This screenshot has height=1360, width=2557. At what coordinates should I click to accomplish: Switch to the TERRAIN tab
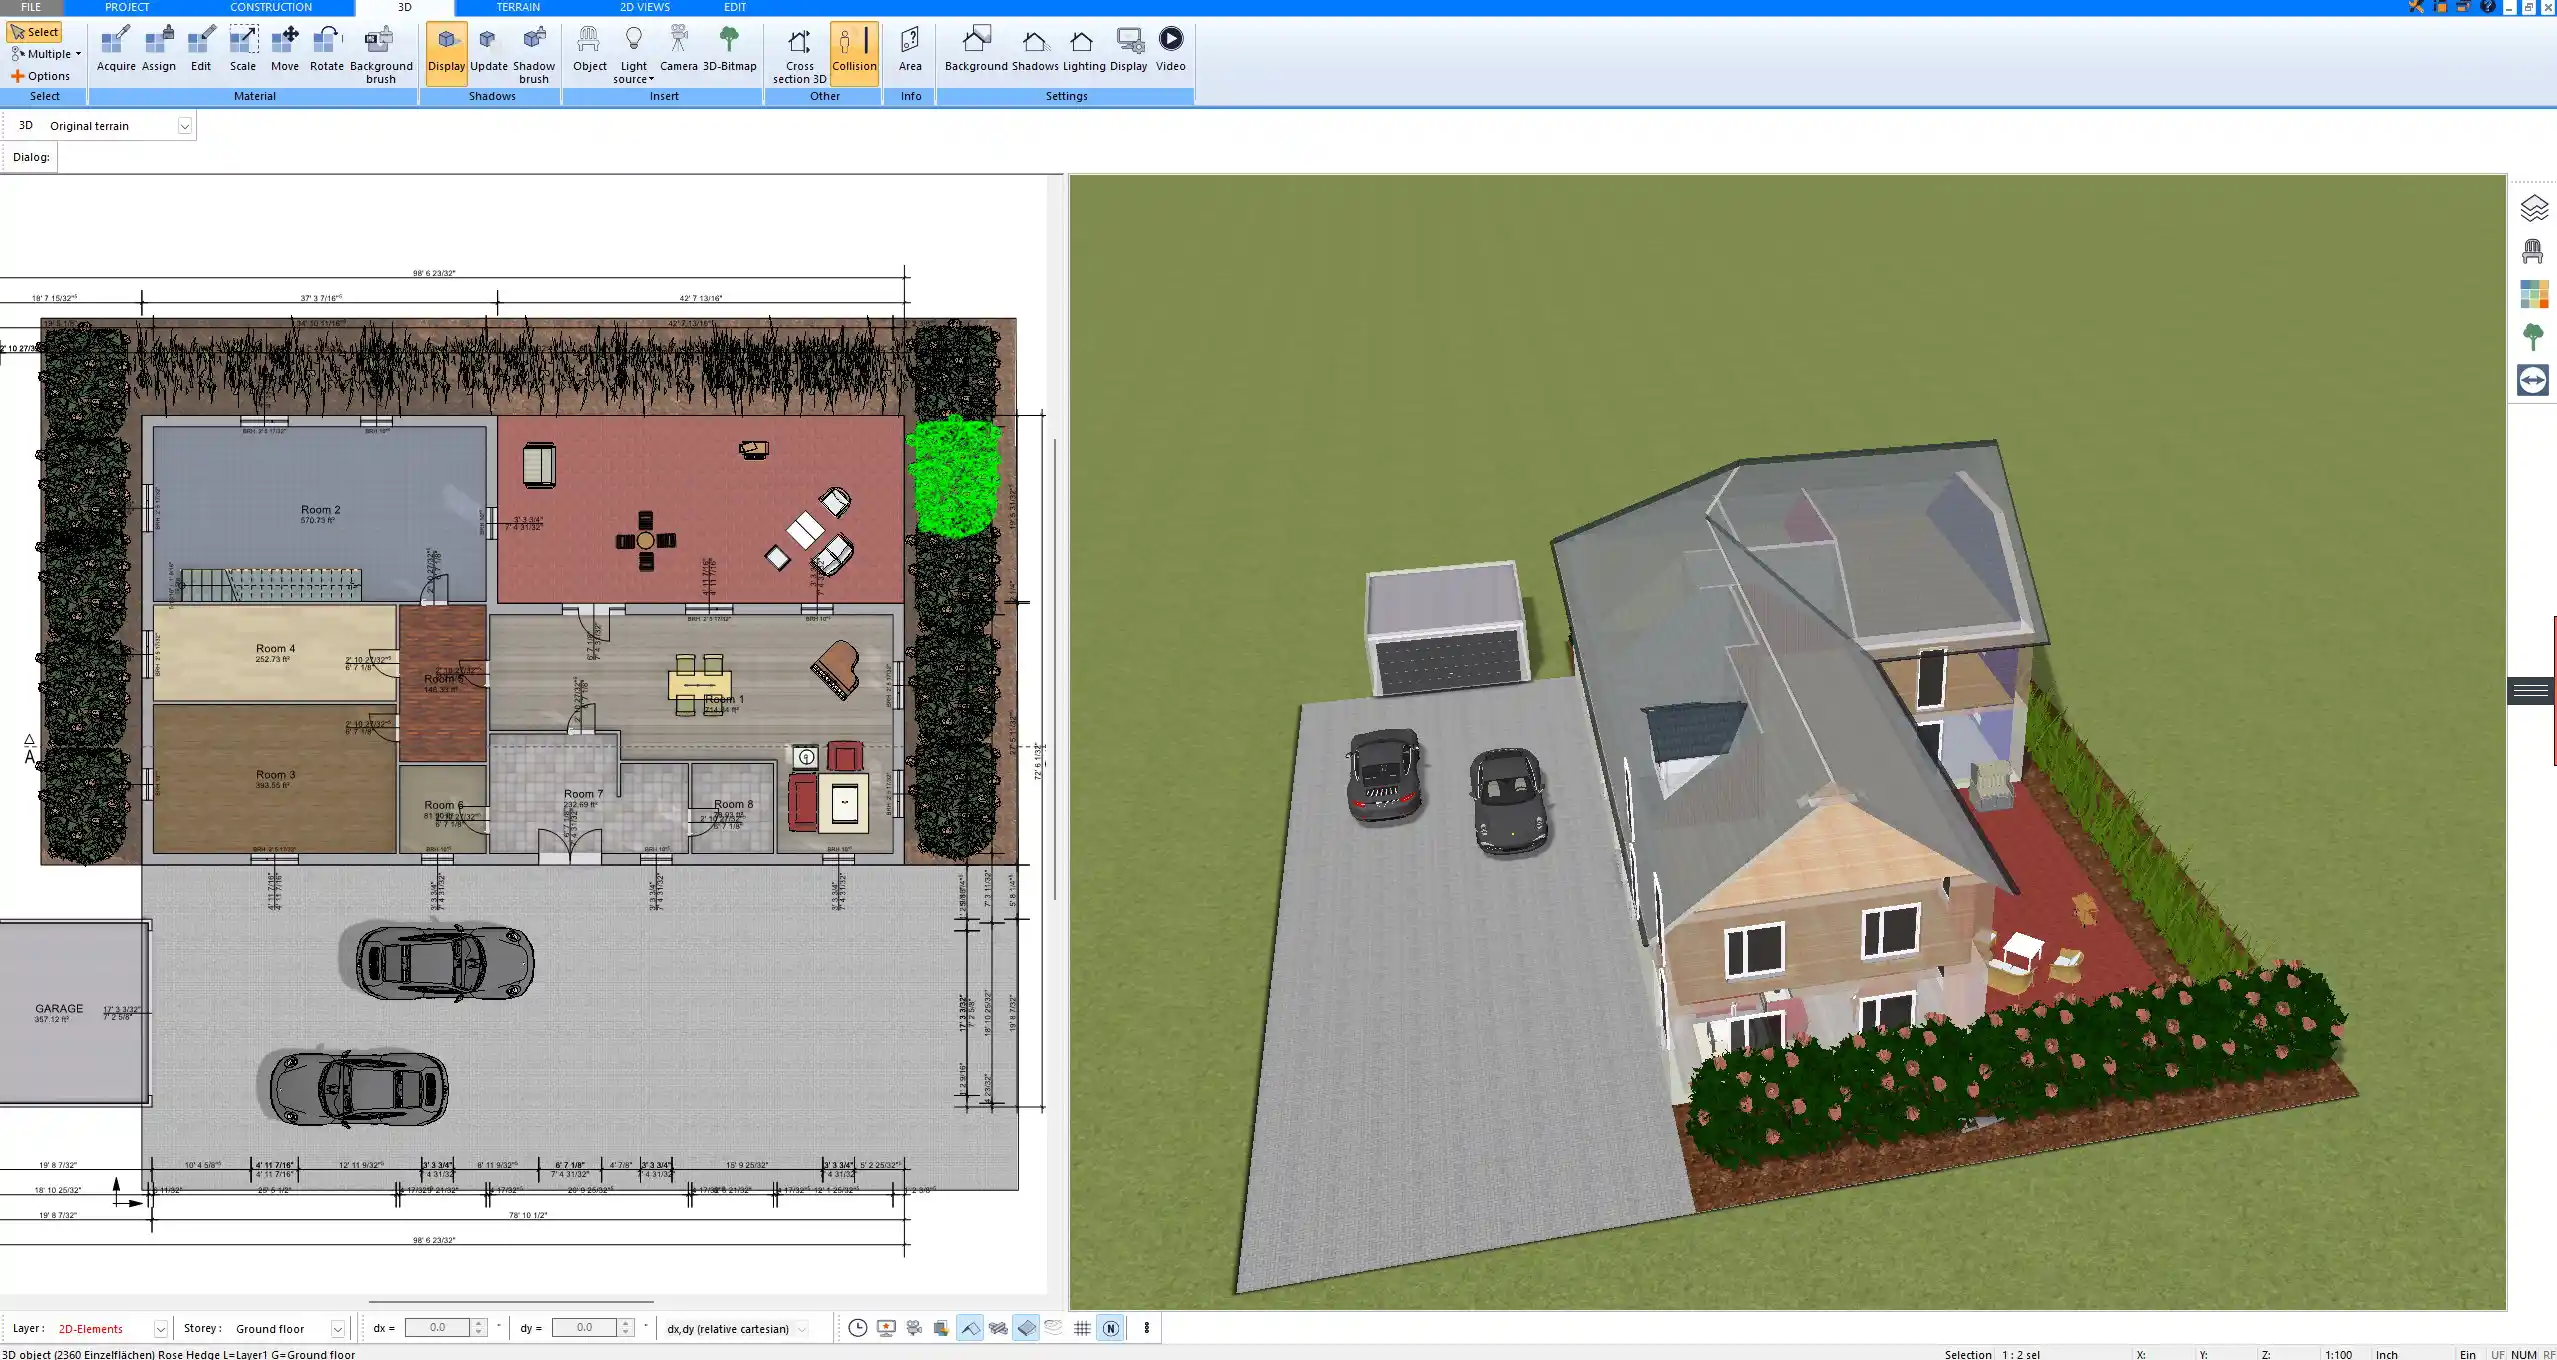pyautogui.click(x=518, y=7)
